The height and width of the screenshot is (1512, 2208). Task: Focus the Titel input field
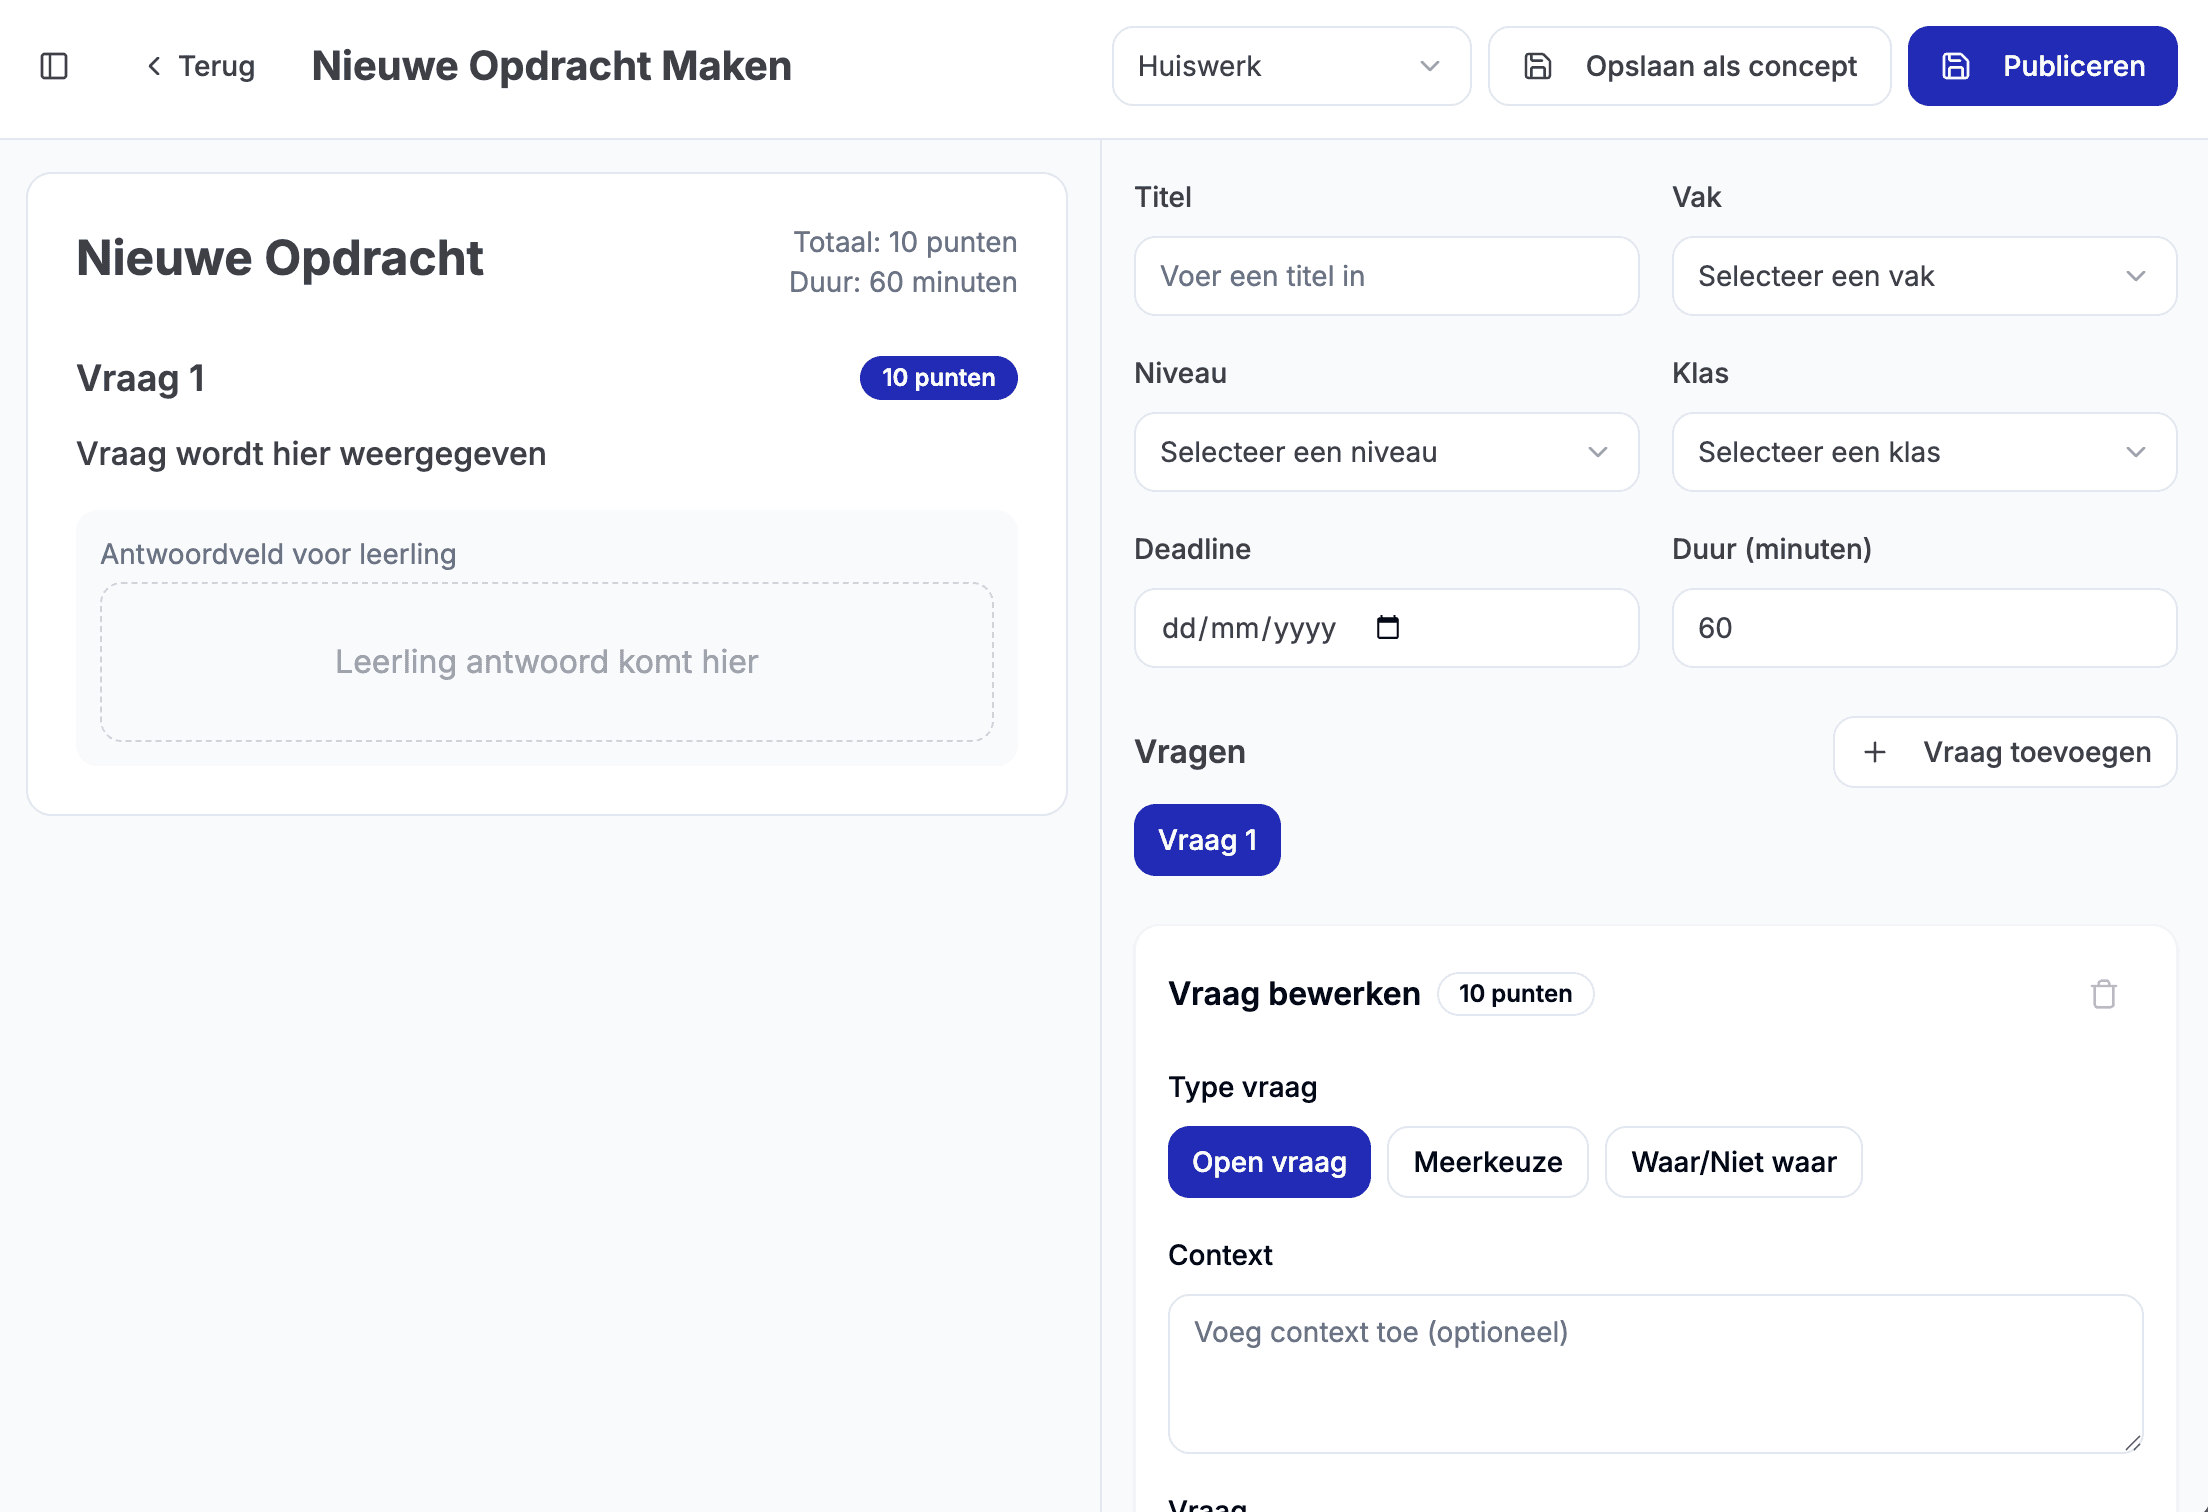pos(1386,276)
